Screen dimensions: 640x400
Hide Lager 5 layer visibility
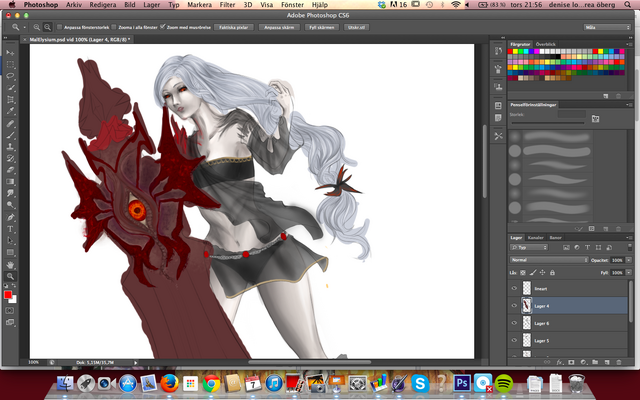(x=514, y=340)
